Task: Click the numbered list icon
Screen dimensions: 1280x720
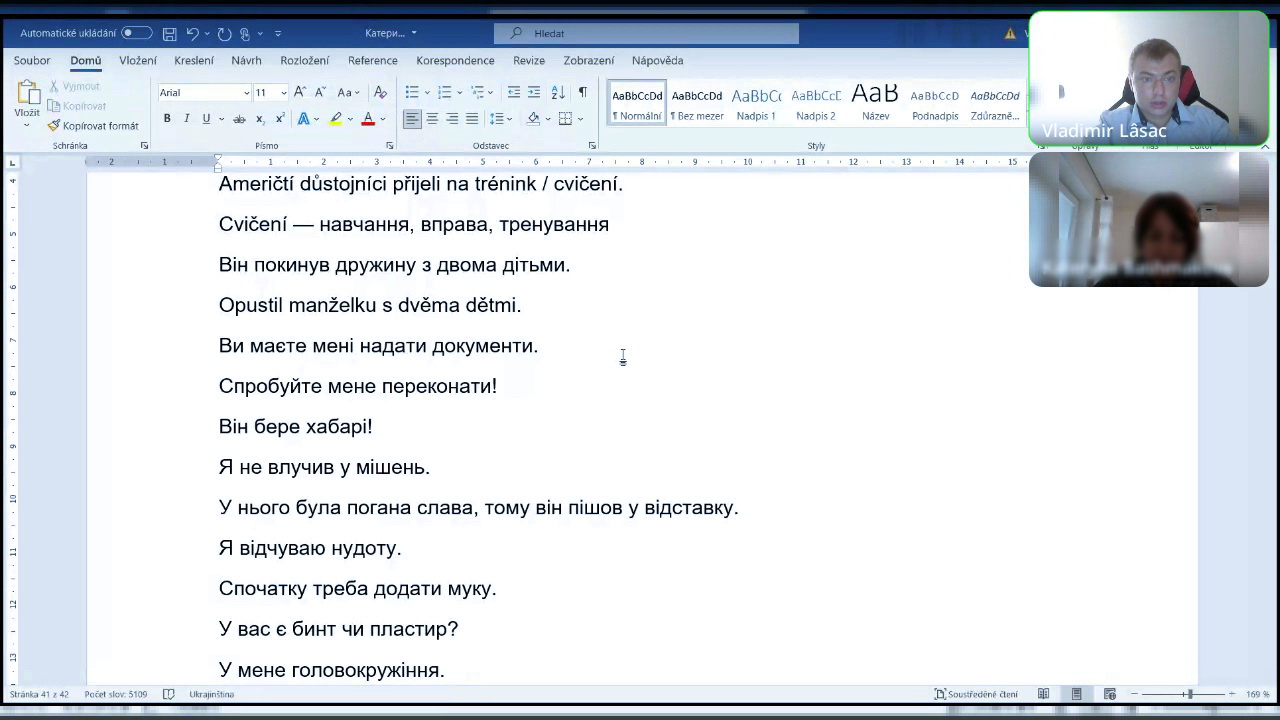Action: pyautogui.click(x=445, y=92)
